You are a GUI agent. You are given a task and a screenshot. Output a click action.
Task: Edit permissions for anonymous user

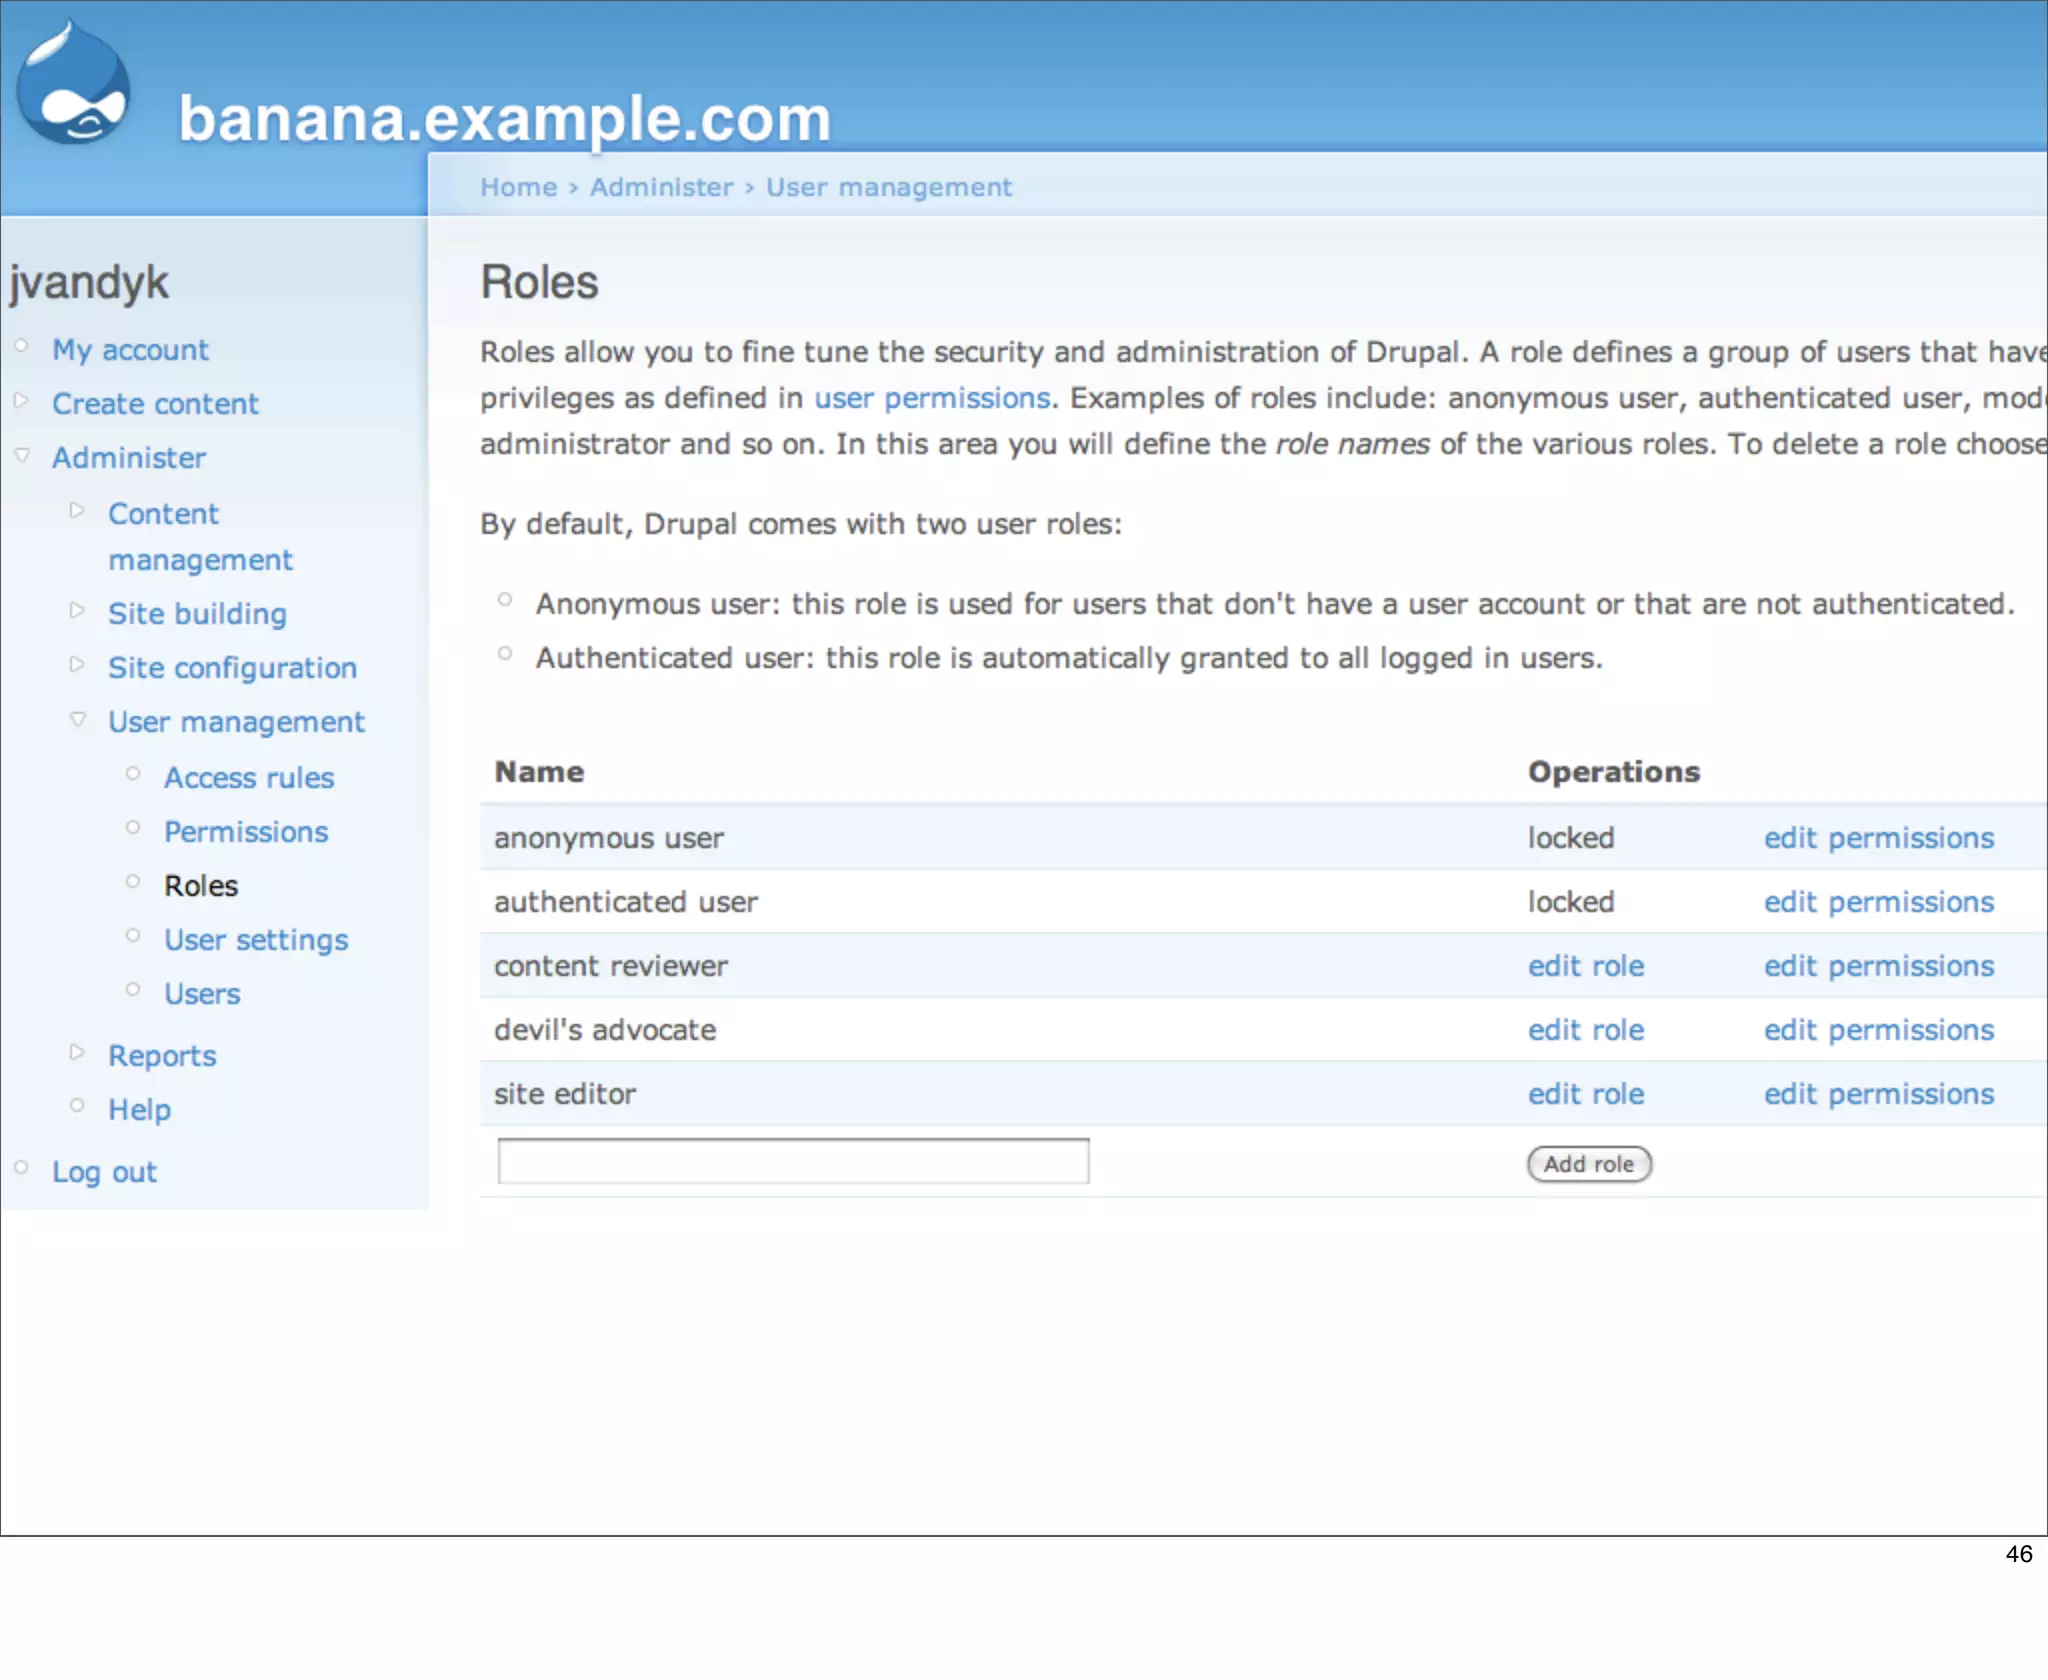(x=1878, y=838)
